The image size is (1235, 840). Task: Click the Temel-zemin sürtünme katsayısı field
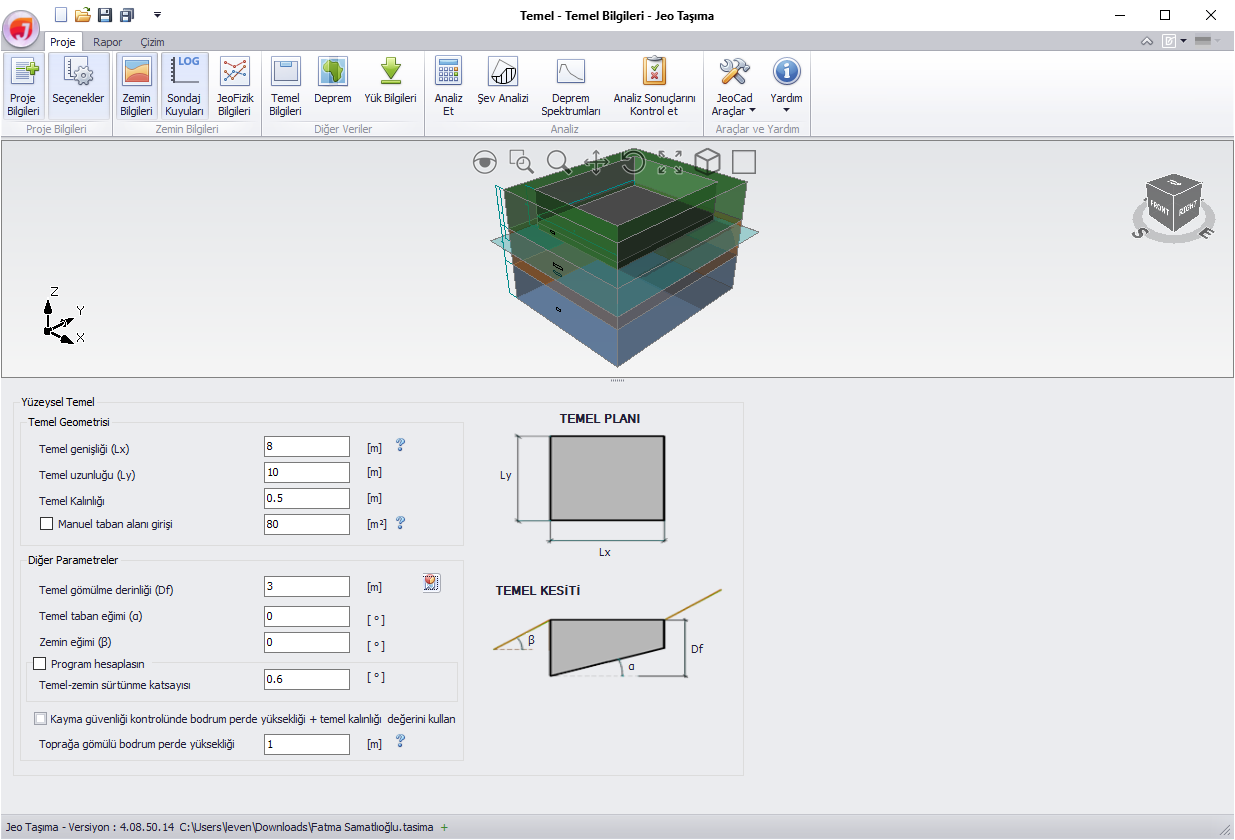[307, 680]
